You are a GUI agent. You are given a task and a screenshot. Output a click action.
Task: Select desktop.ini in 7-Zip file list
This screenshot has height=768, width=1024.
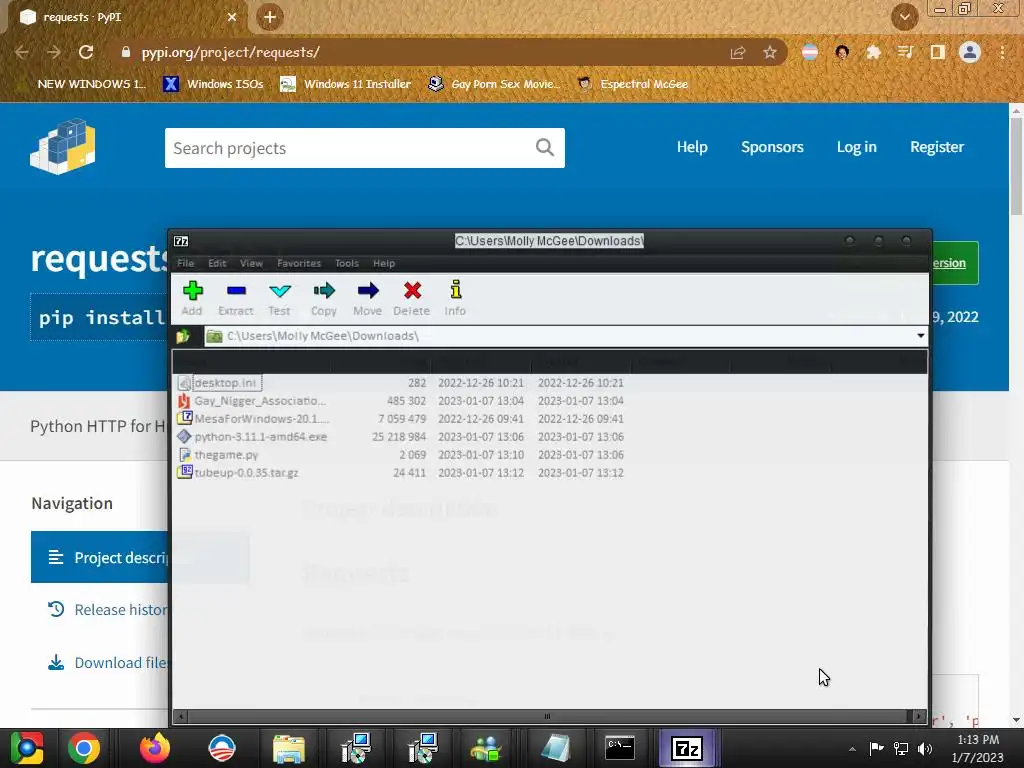tap(218, 383)
